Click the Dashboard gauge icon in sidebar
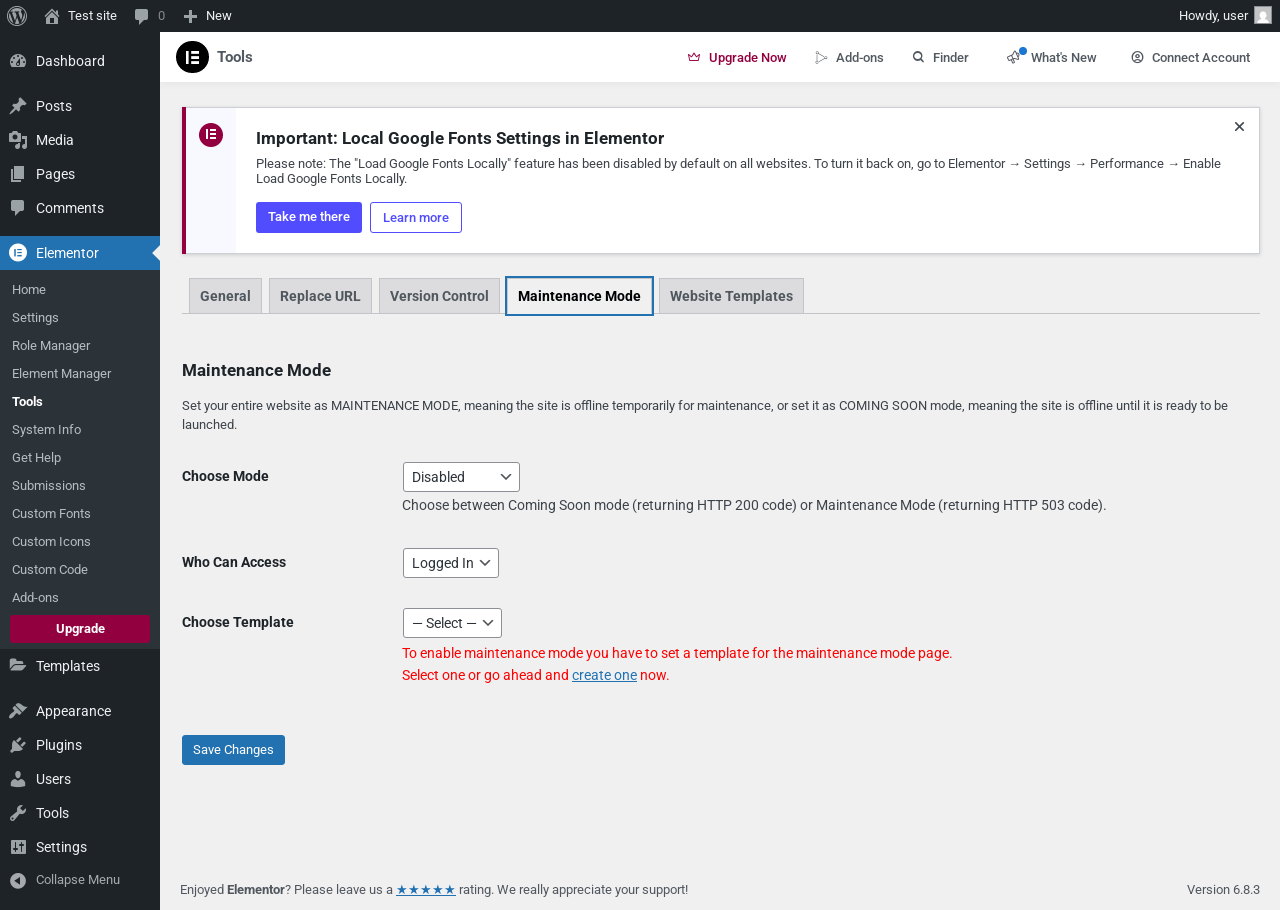The image size is (1280, 910). click(18, 61)
